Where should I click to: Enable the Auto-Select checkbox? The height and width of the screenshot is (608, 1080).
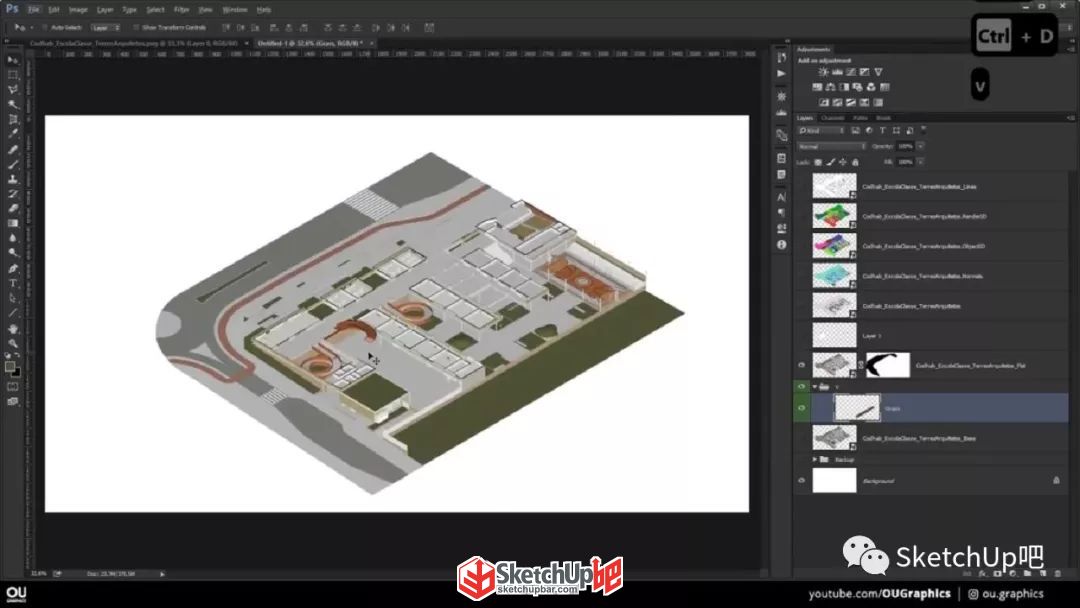click(45, 28)
